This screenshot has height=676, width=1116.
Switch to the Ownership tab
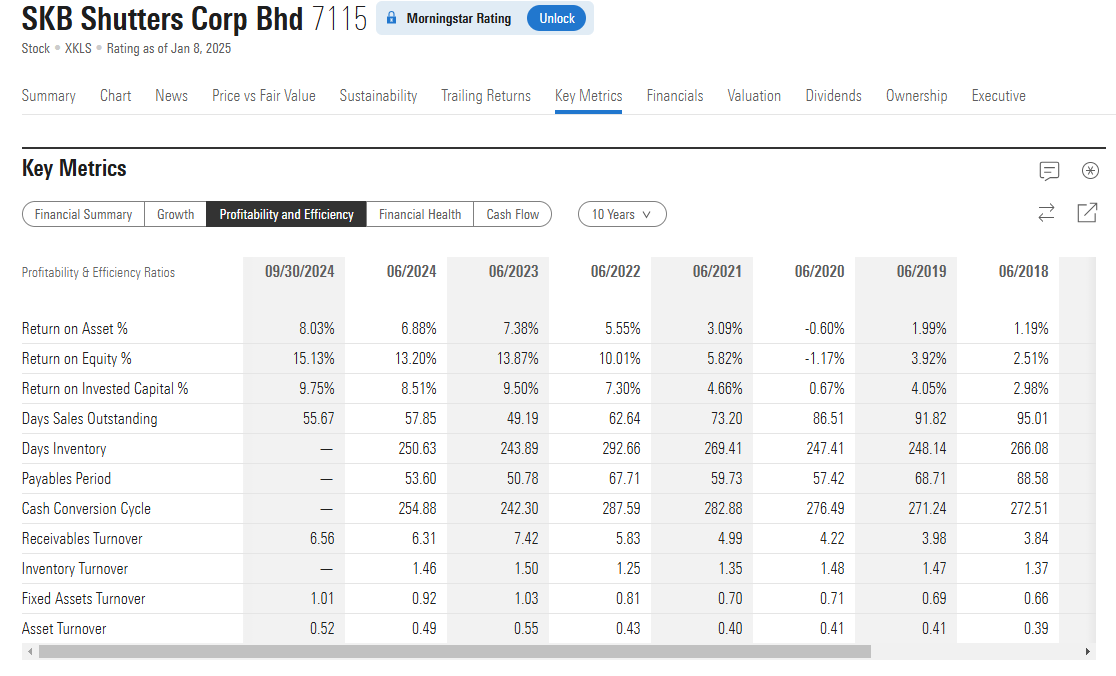917,96
